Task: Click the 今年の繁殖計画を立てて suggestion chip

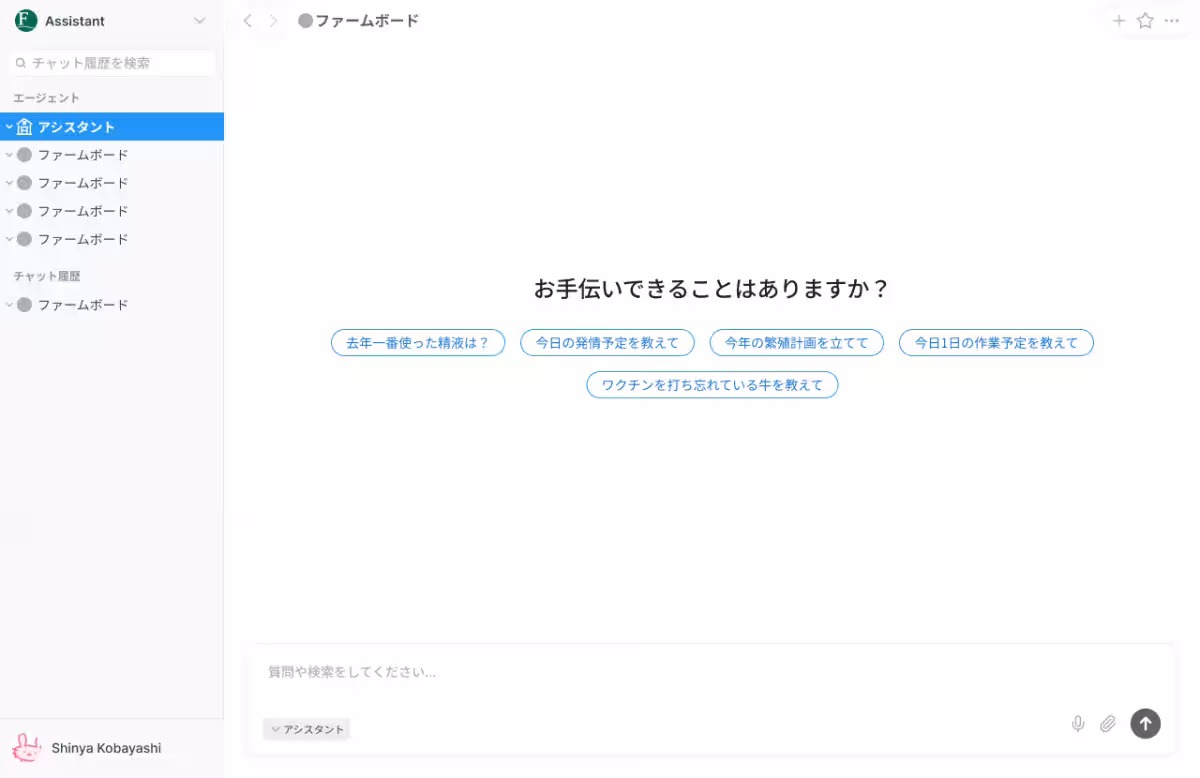Action: (796, 342)
